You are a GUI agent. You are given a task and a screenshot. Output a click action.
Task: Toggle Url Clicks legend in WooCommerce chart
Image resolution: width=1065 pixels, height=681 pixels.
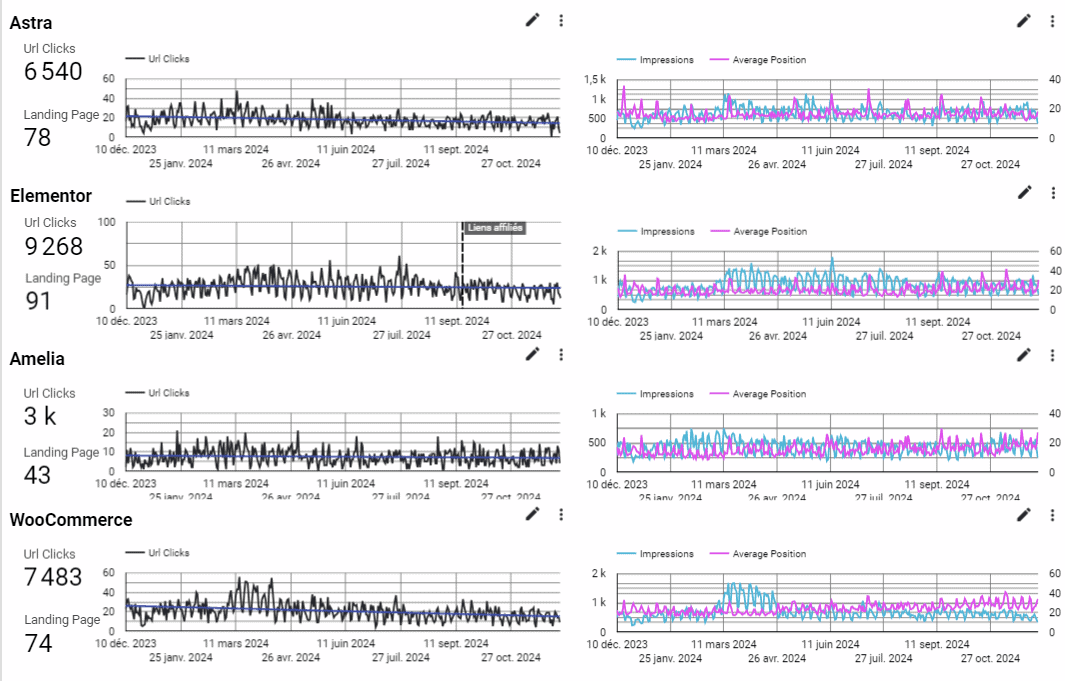tap(168, 553)
